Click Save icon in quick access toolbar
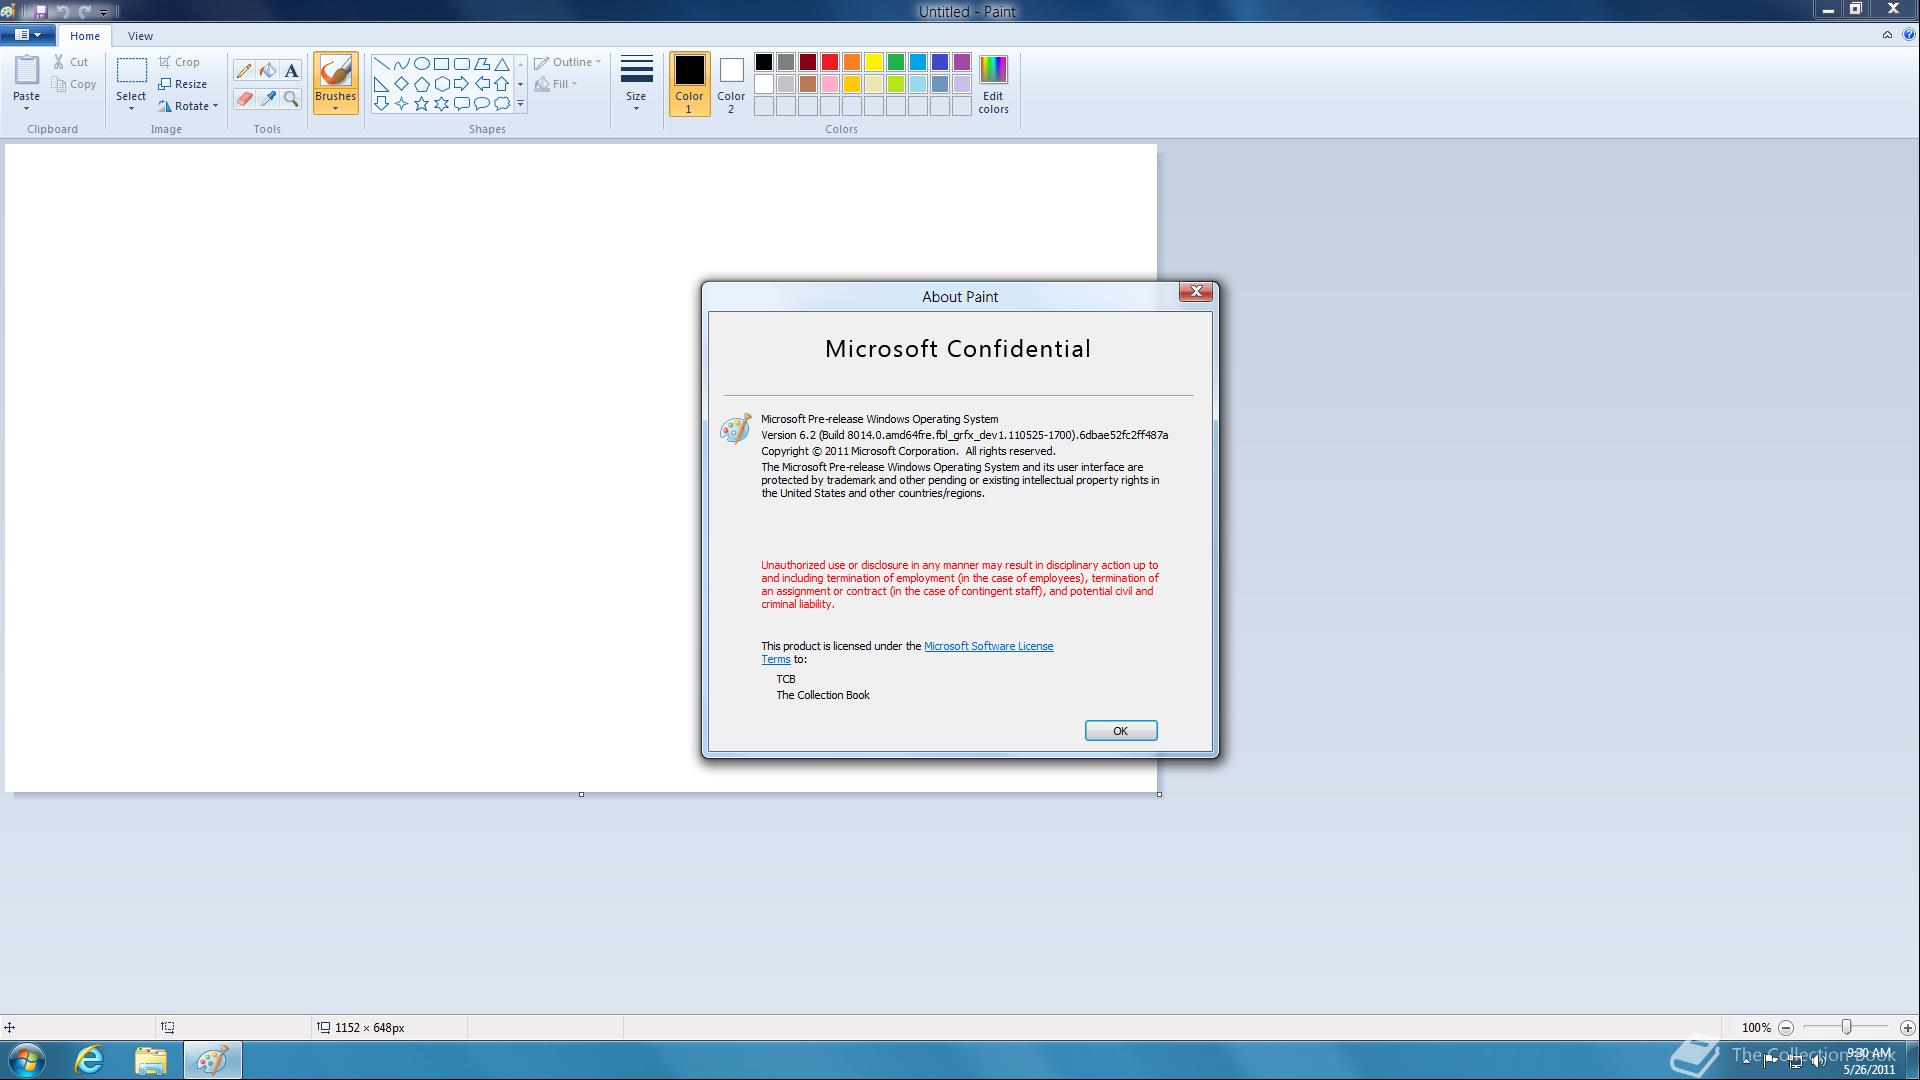Screen dimensions: 1920x1080 pos(41,12)
